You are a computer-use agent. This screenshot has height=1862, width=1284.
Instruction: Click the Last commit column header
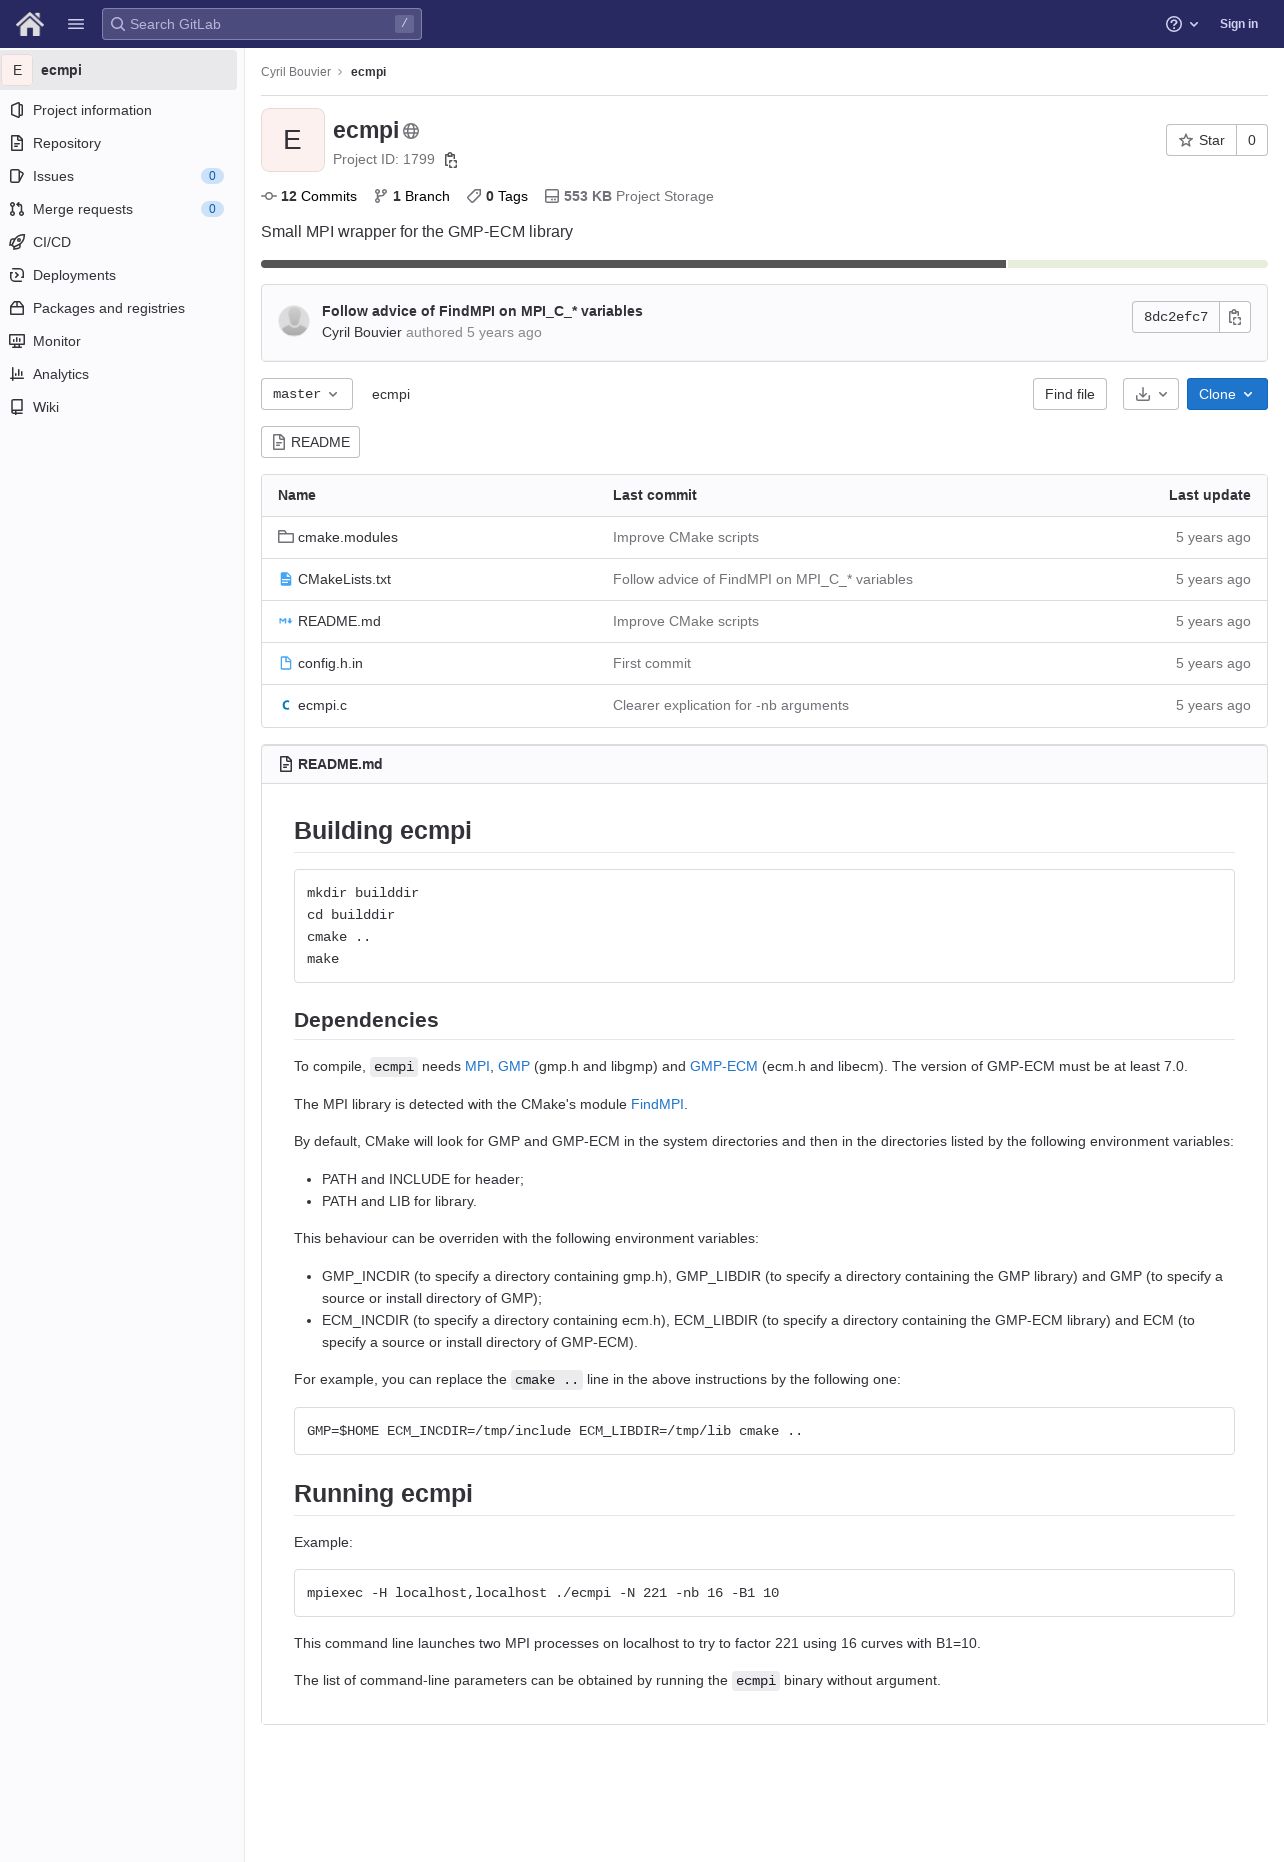(655, 495)
